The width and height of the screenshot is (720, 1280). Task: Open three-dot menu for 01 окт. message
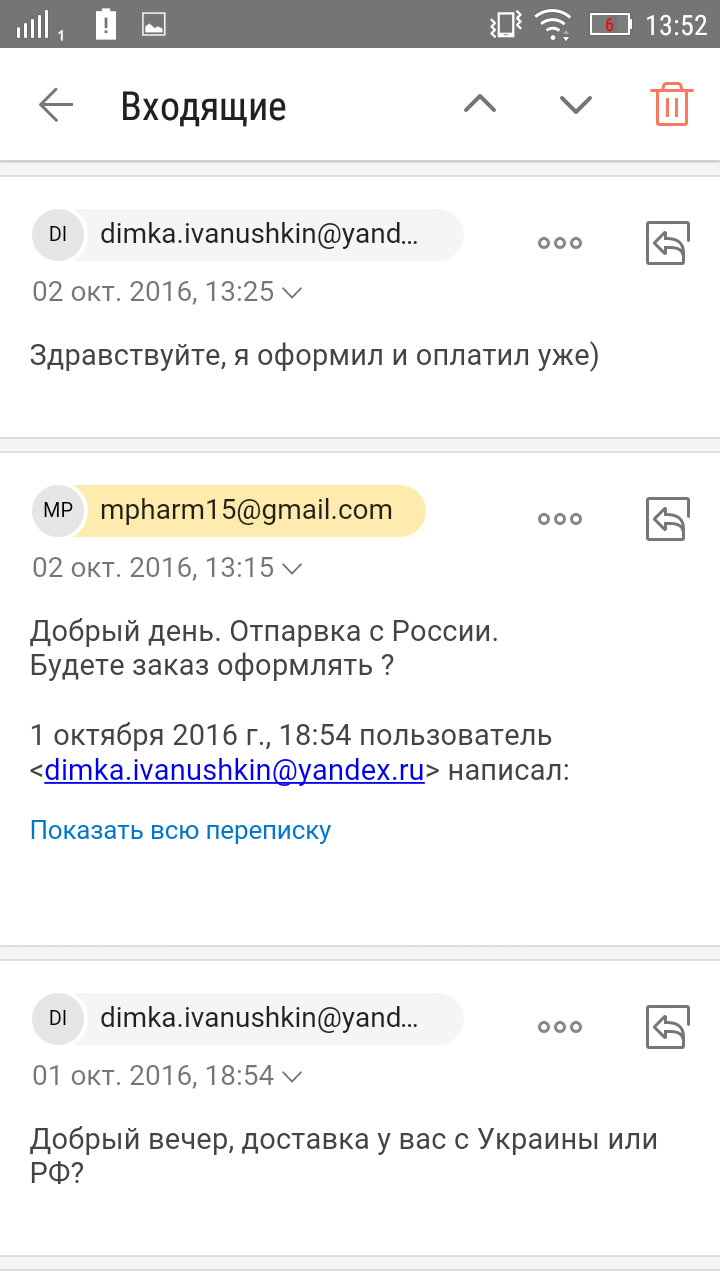pos(560,1026)
